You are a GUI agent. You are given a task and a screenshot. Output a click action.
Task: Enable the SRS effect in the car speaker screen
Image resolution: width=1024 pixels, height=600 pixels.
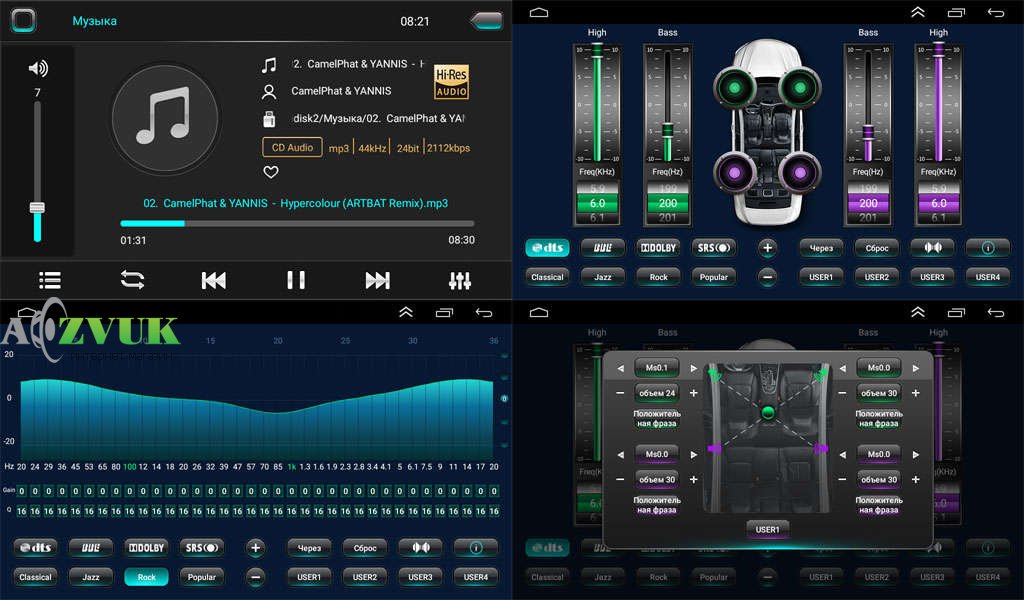714,248
